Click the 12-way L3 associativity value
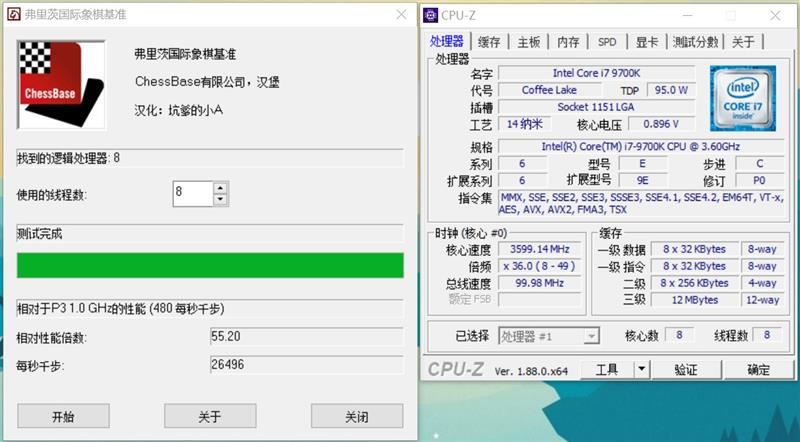 (762, 300)
